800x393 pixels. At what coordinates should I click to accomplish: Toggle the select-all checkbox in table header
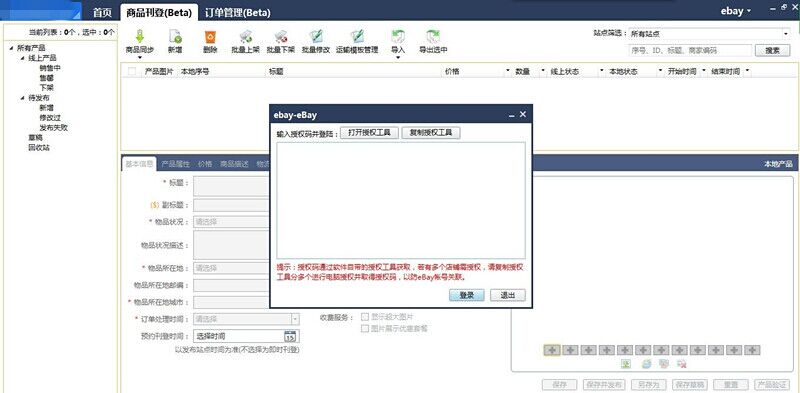(132, 71)
